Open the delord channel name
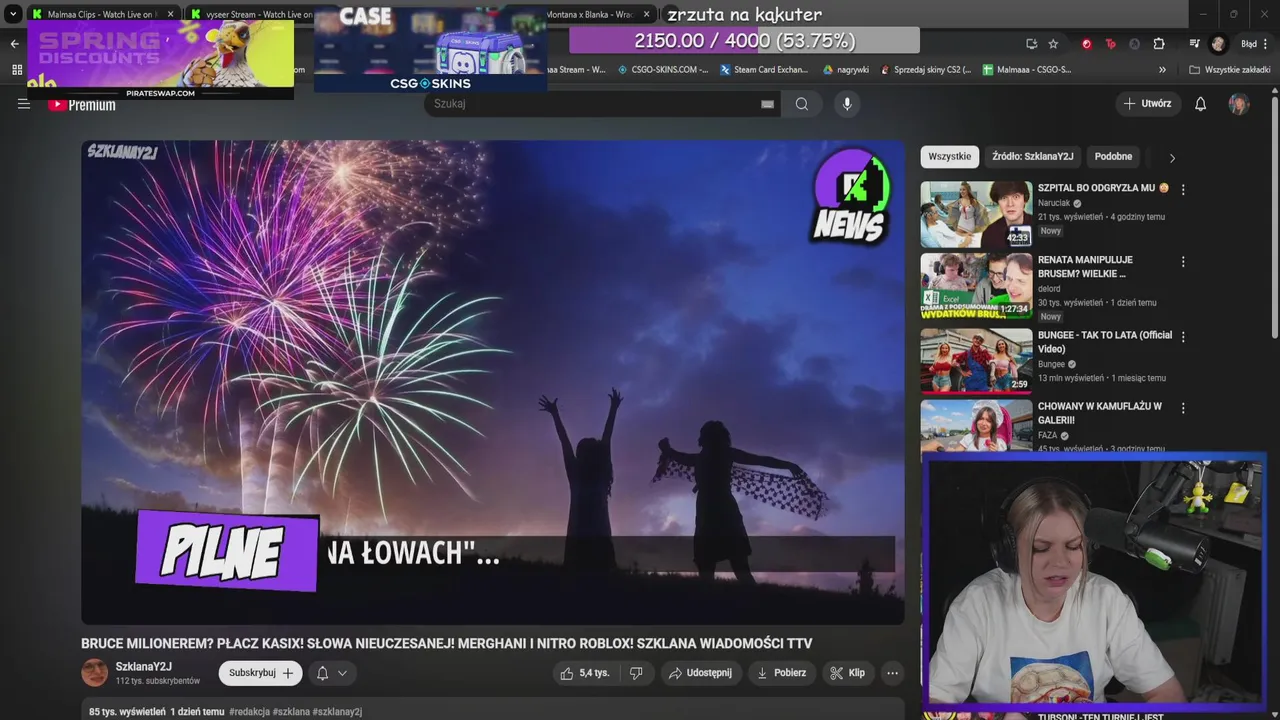 tap(1049, 289)
